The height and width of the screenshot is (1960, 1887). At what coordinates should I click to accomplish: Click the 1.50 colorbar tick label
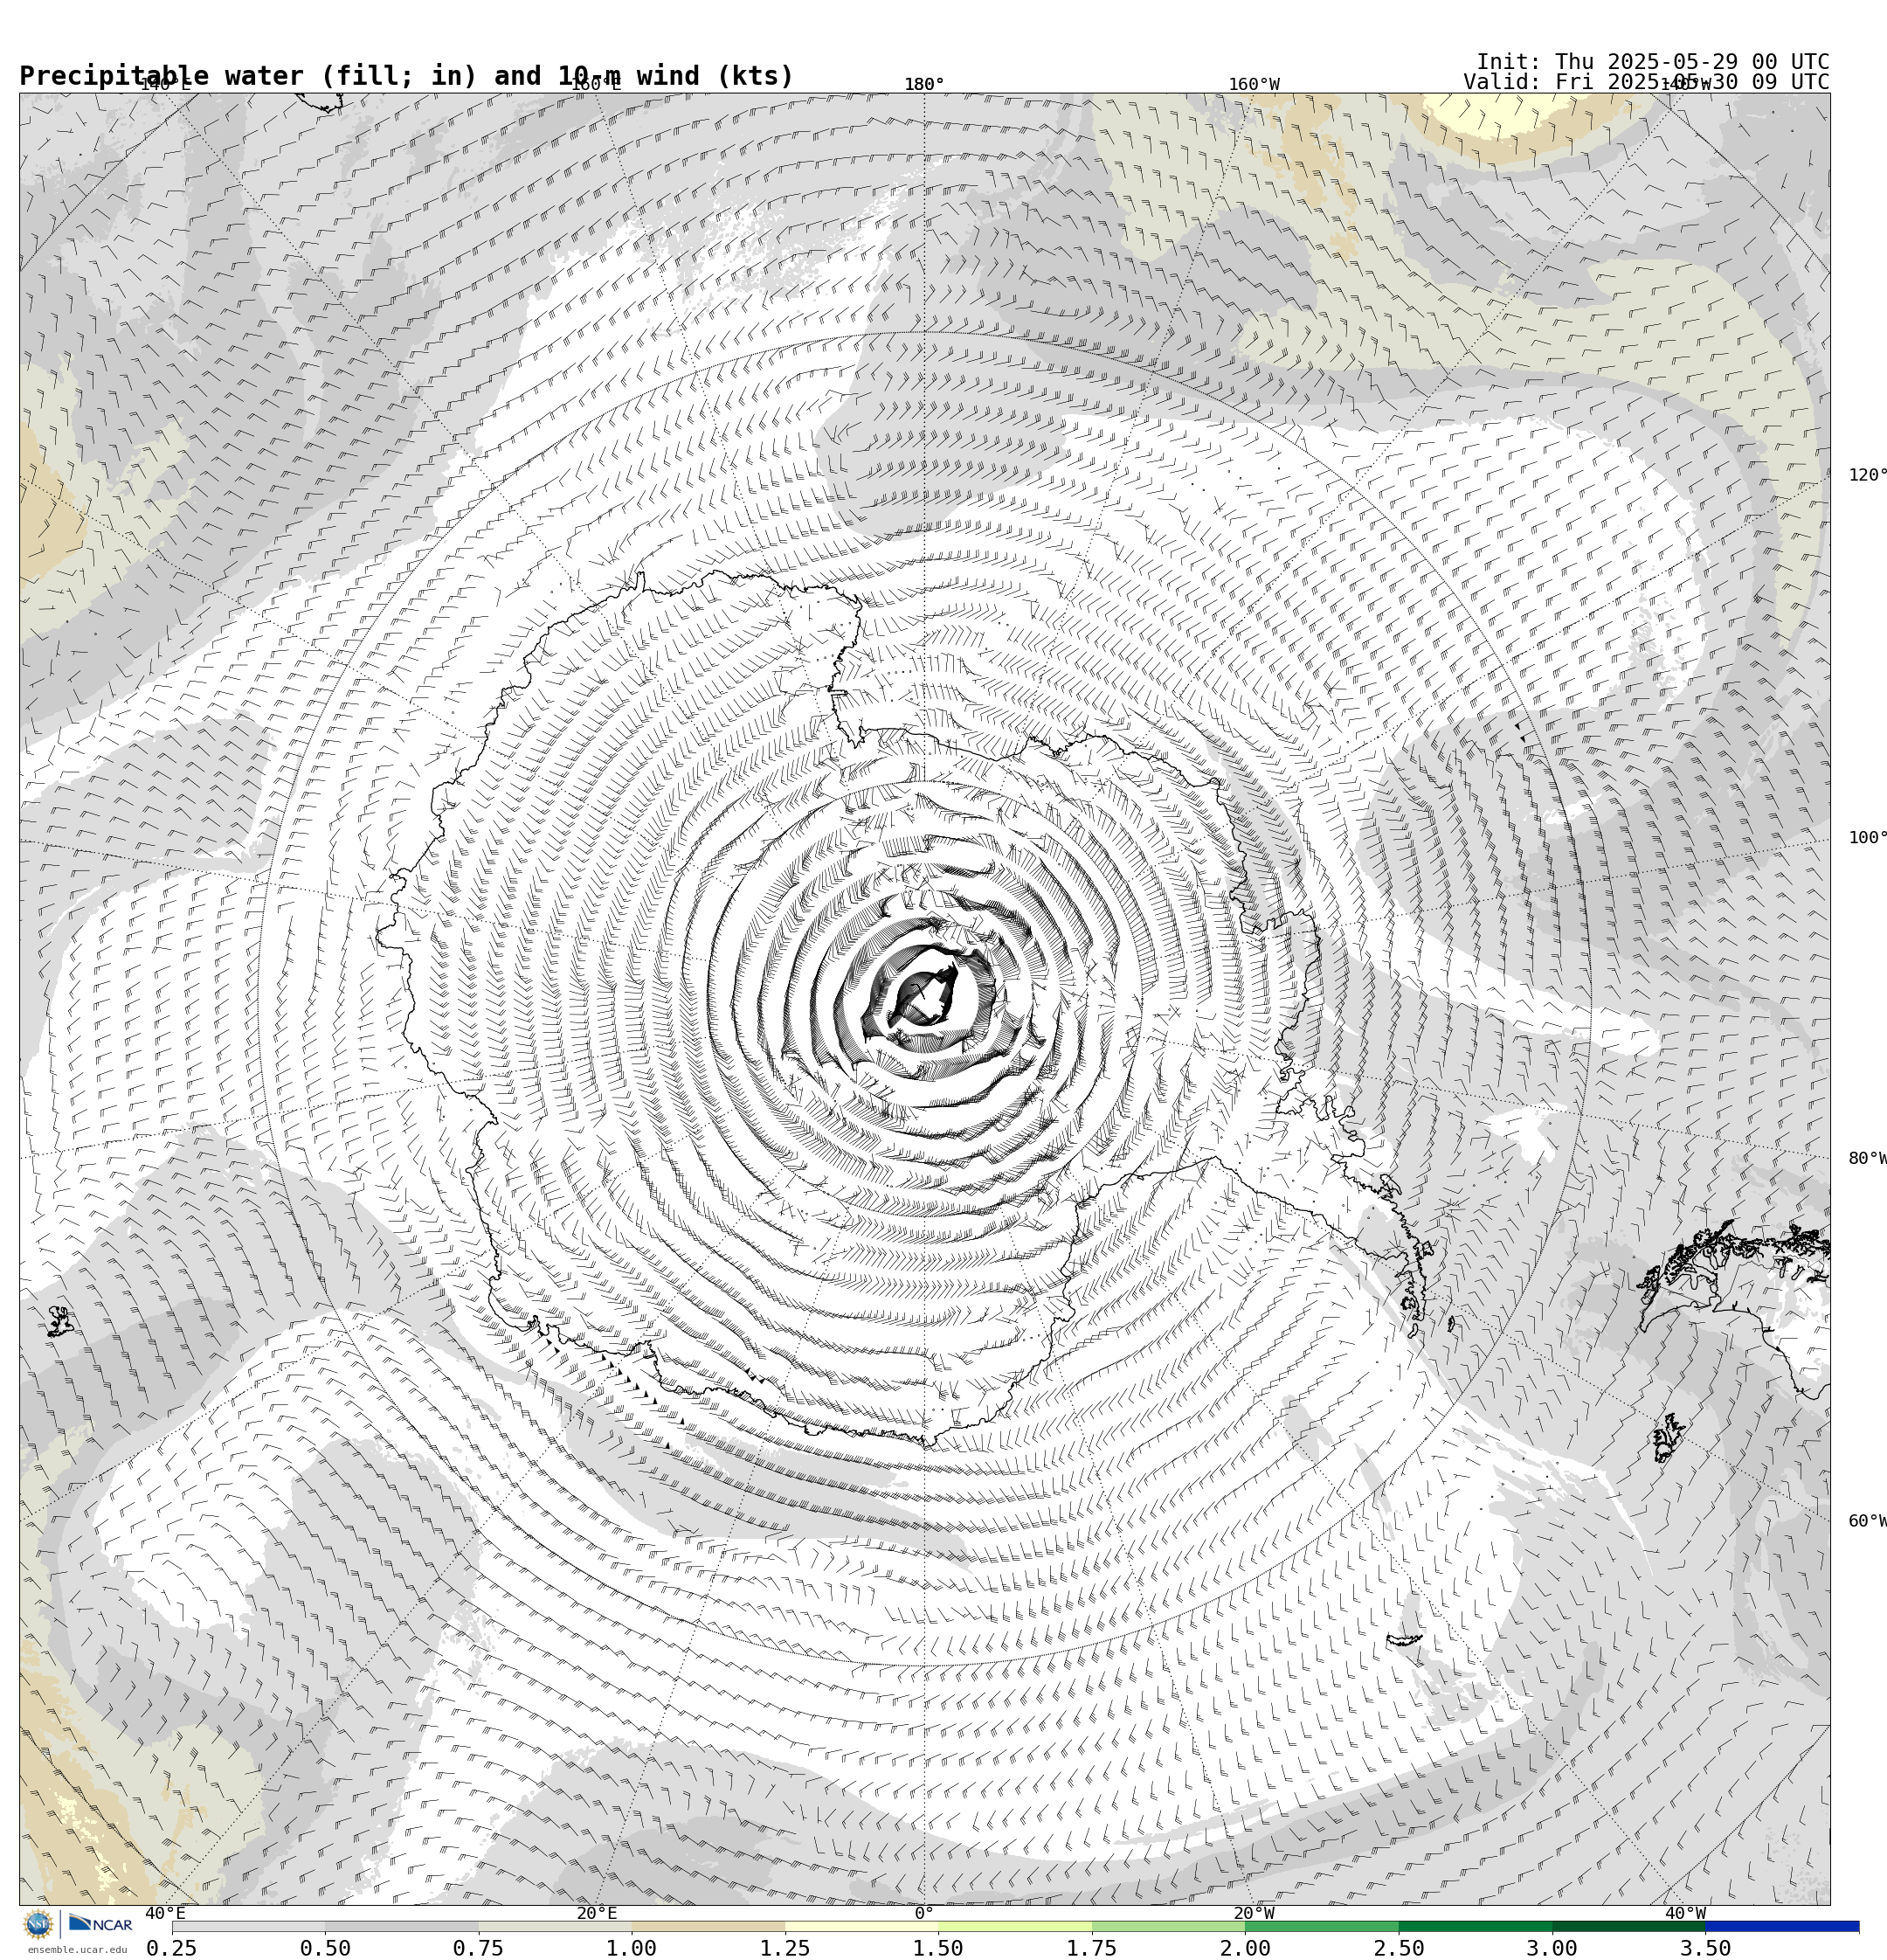click(x=939, y=1948)
